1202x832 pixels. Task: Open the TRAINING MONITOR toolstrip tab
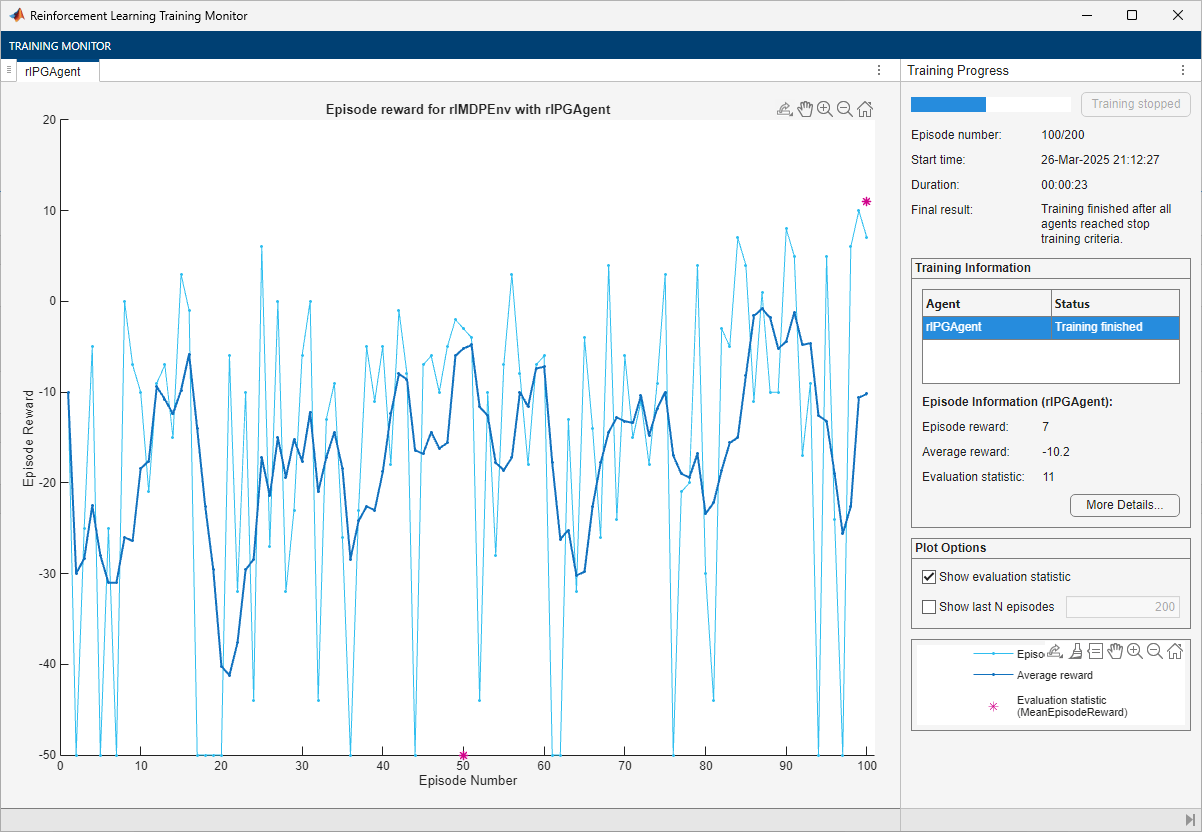60,46
